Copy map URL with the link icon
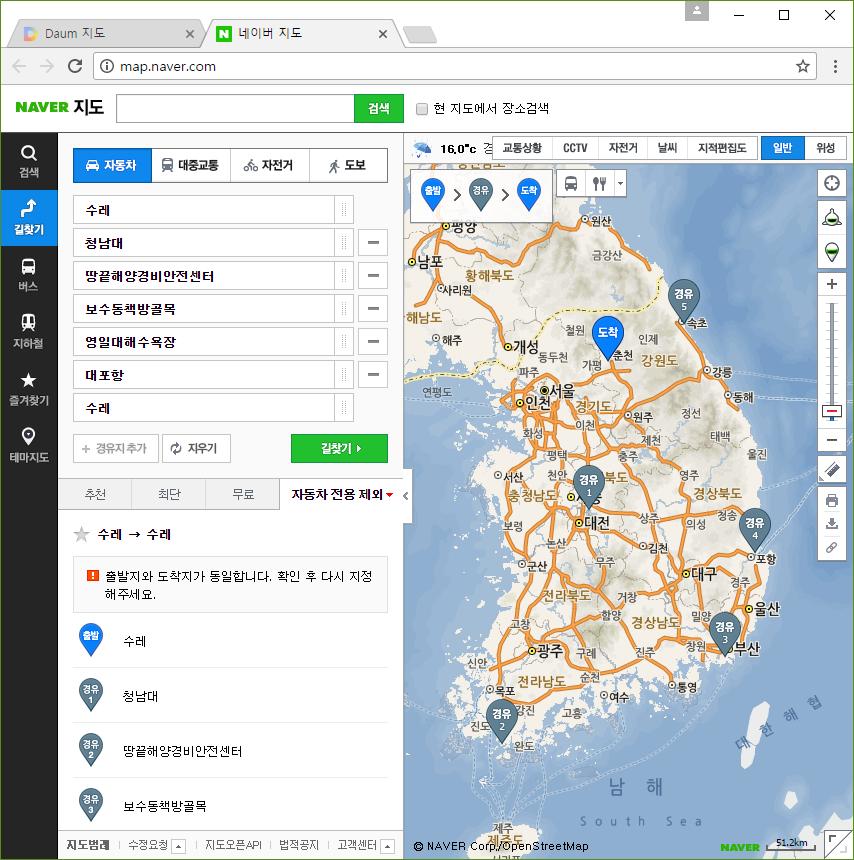 831,547
